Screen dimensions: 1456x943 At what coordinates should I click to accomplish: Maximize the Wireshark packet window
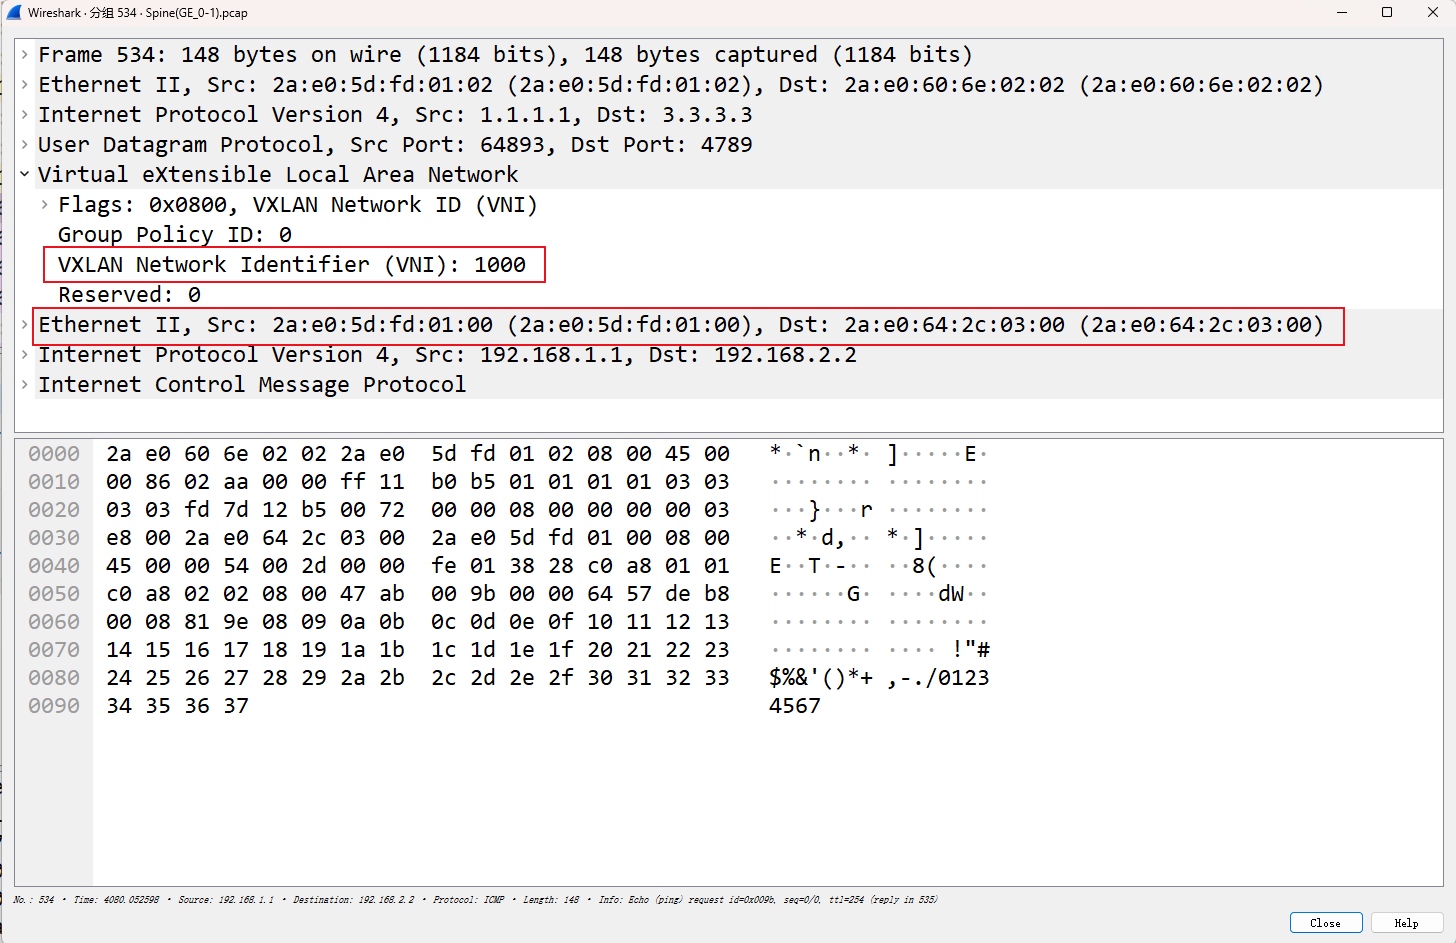[x=1387, y=12]
